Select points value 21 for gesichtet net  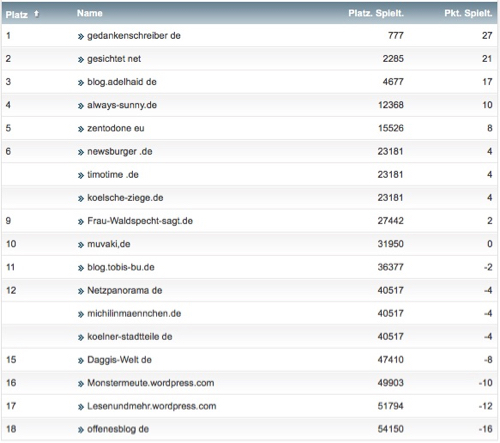(x=487, y=59)
